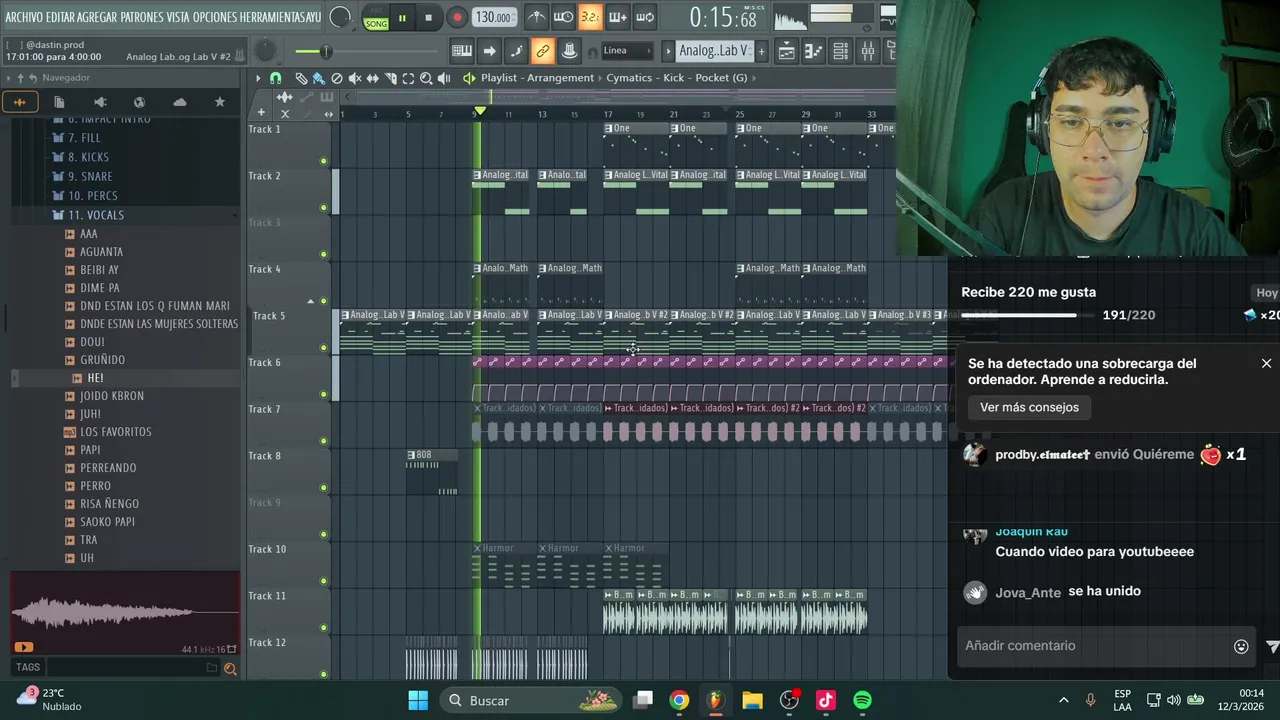Open the VISTA menu
The width and height of the screenshot is (1280, 720).
(178, 17)
